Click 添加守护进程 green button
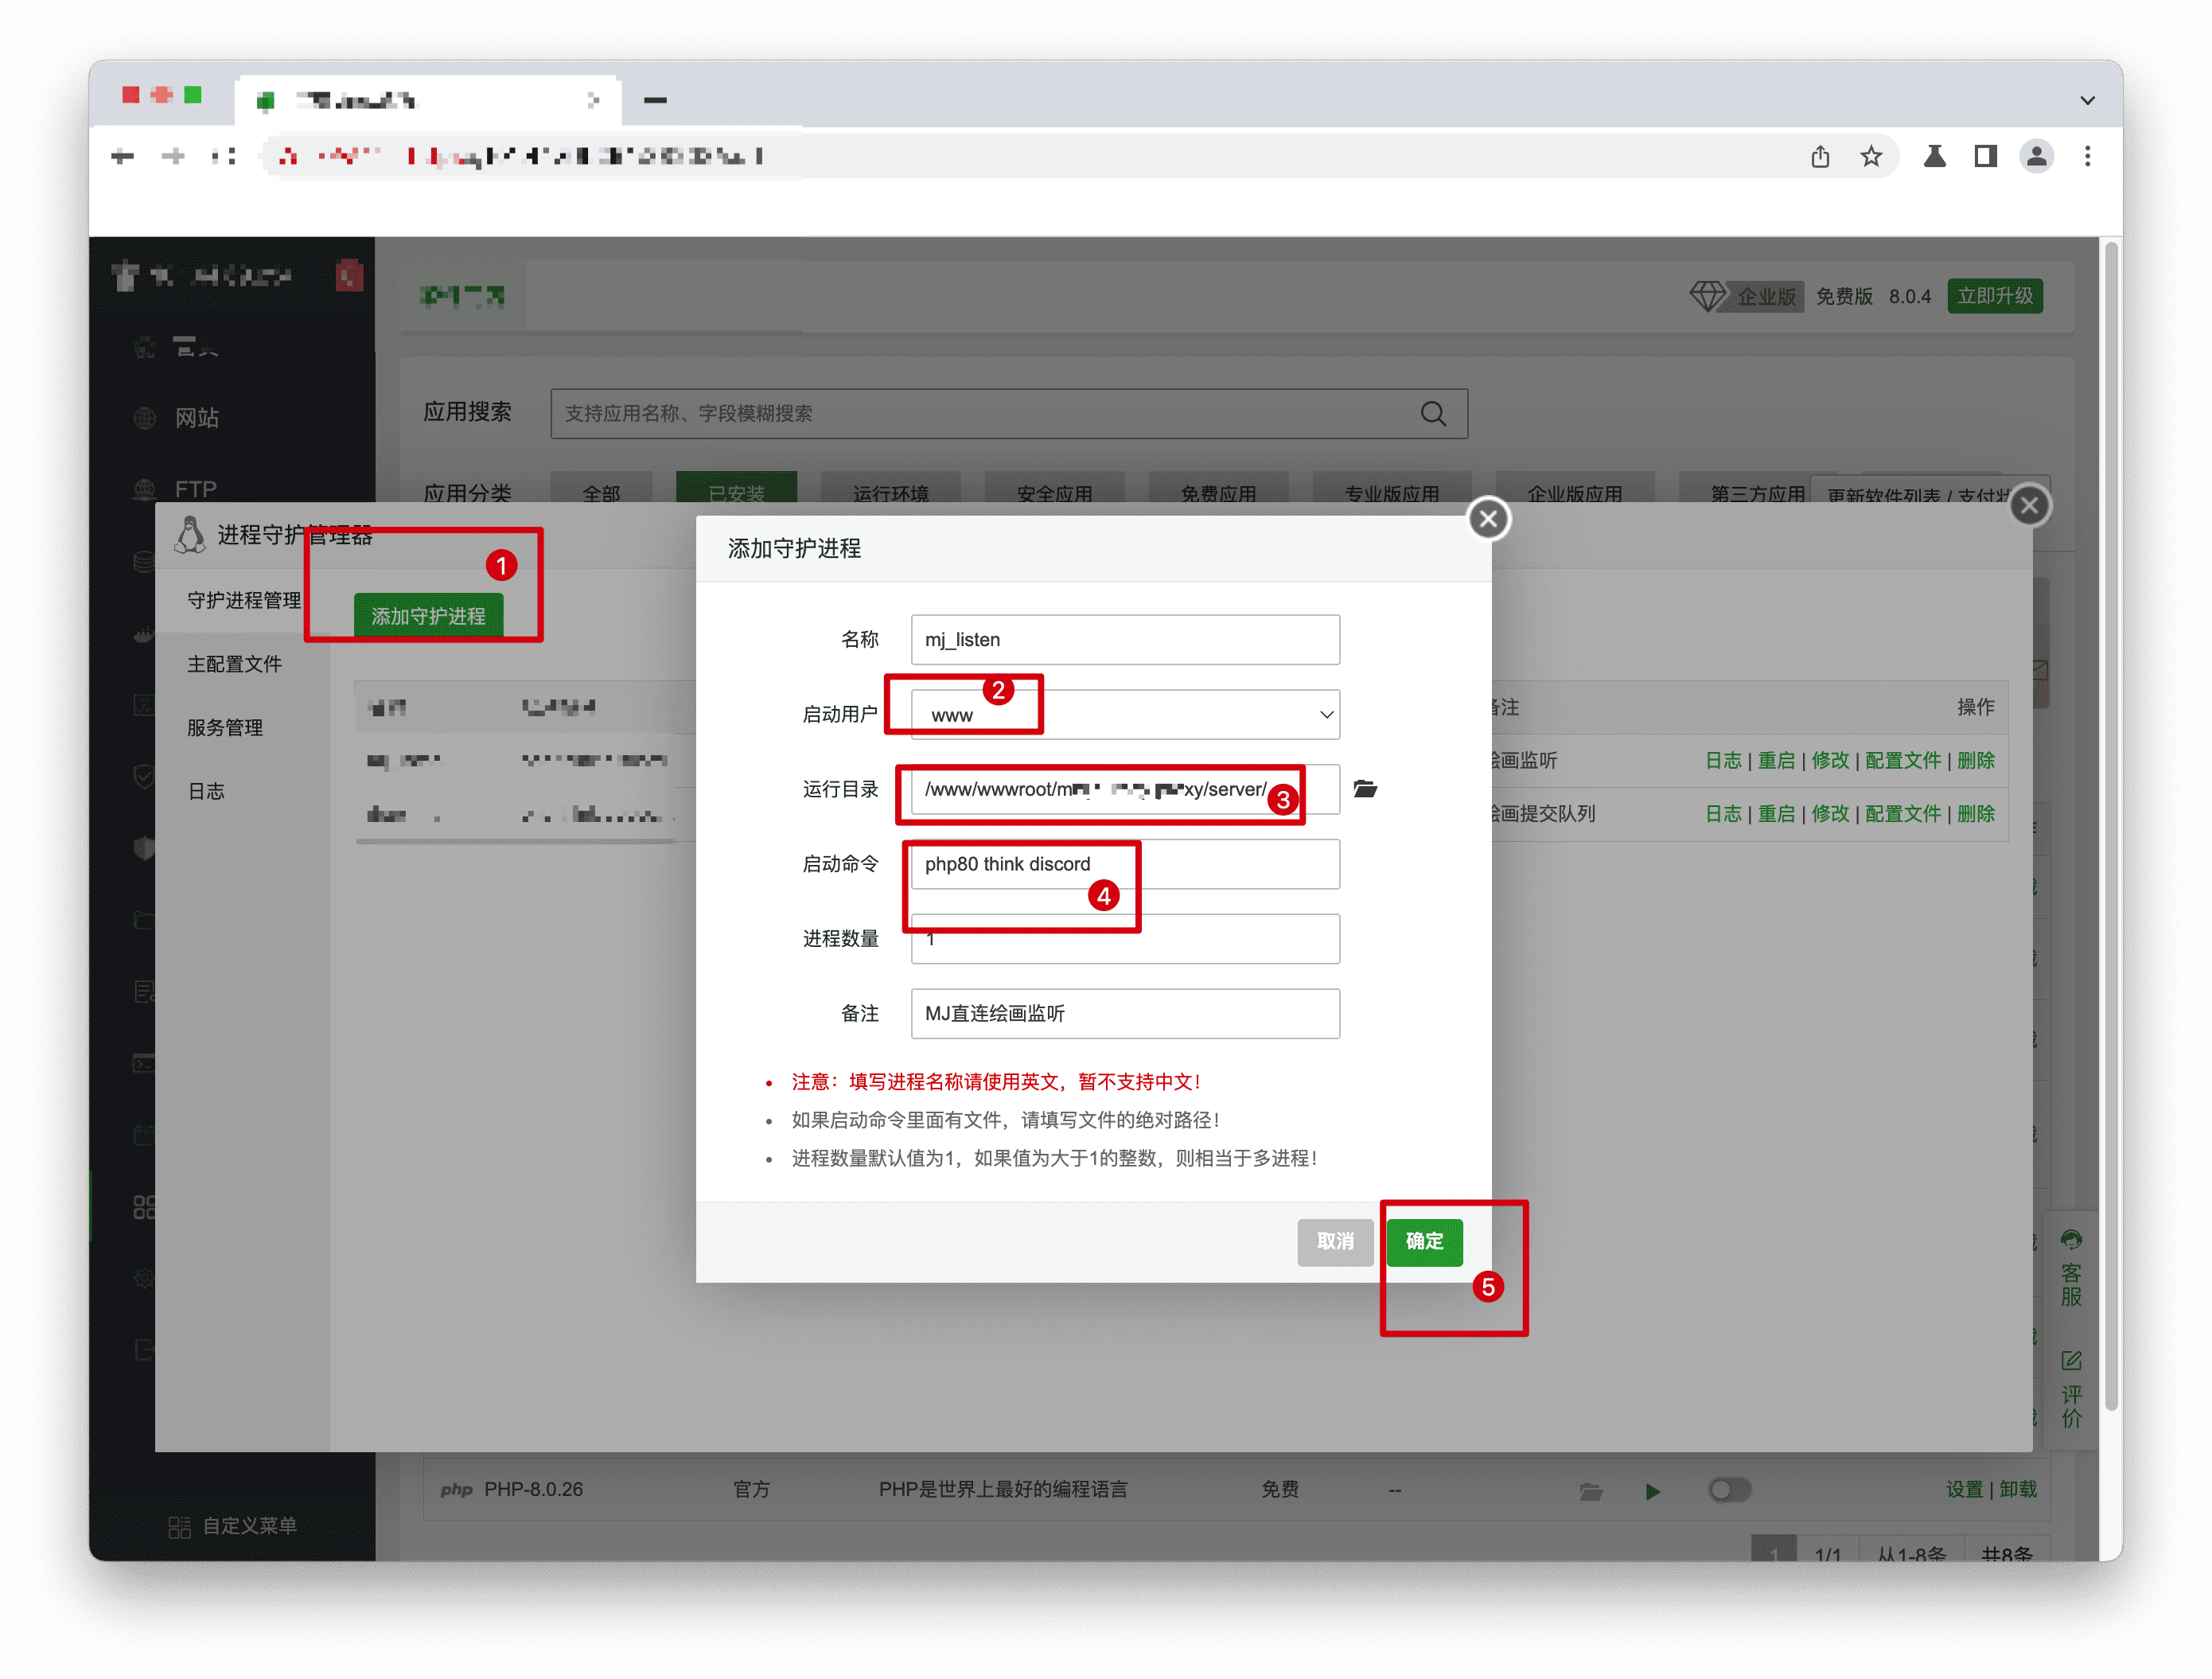Screen dimensions: 2212x1679 click(428, 616)
